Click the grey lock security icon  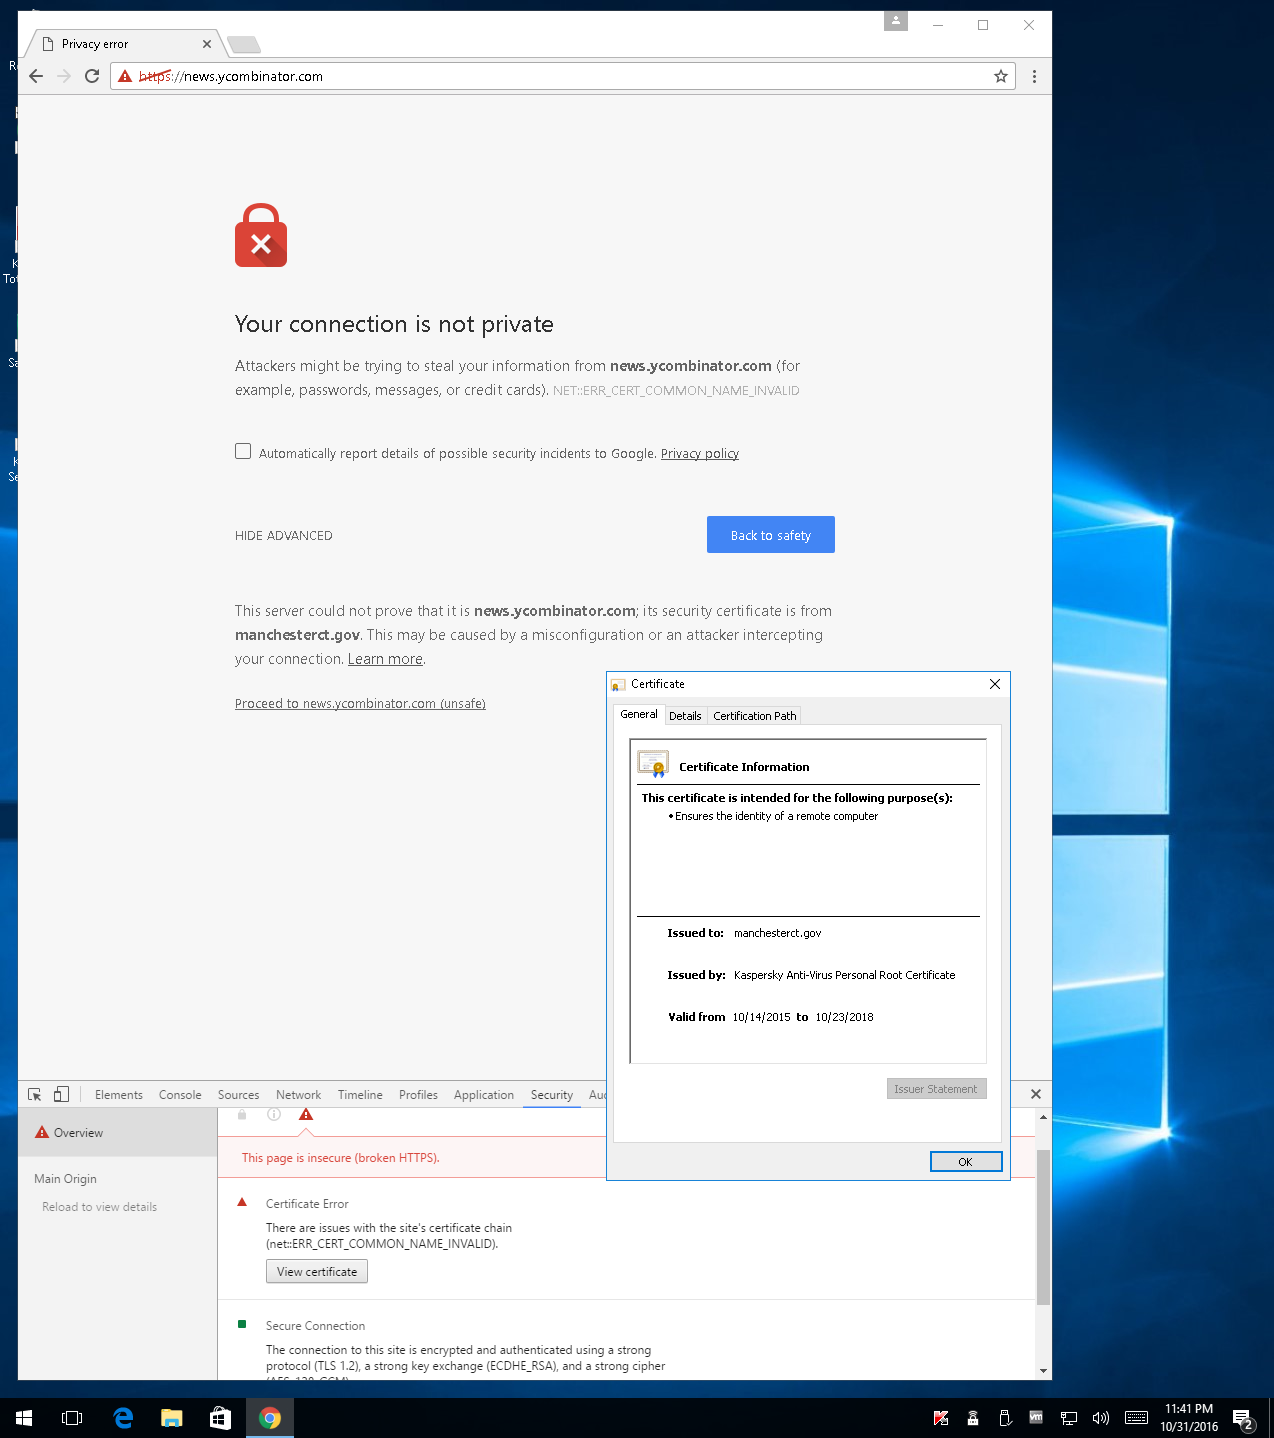(x=242, y=1114)
